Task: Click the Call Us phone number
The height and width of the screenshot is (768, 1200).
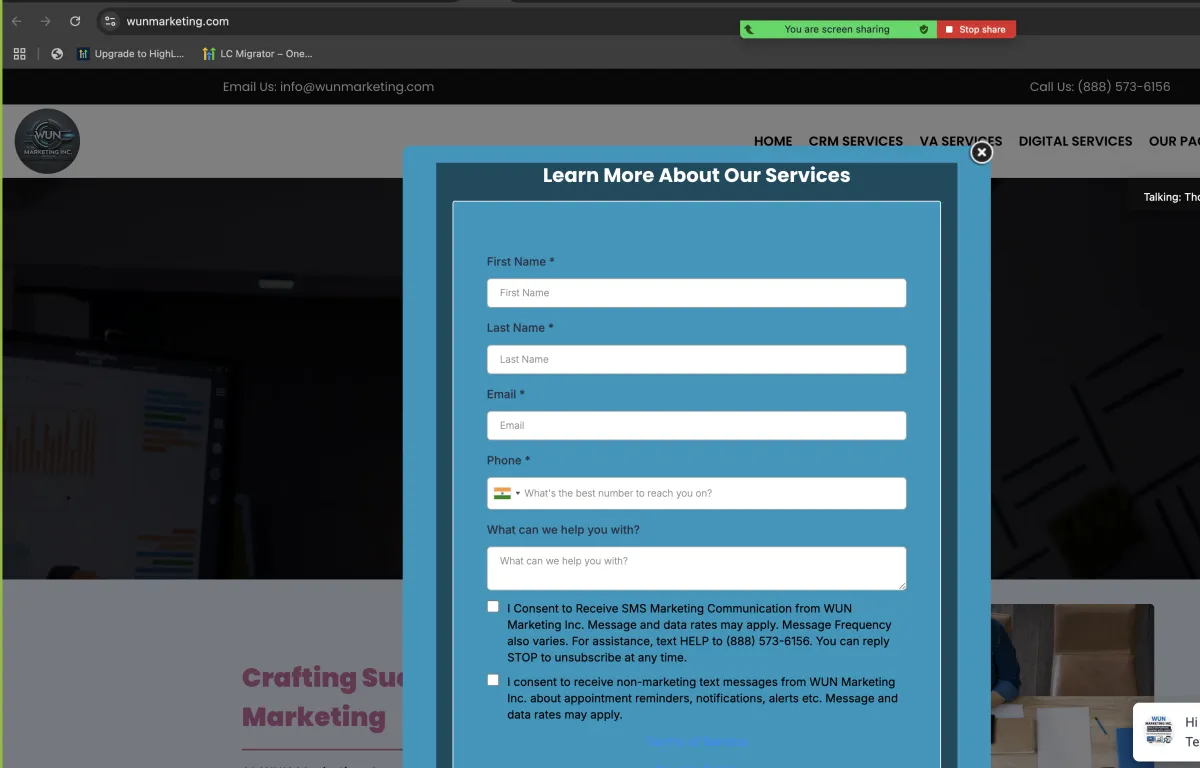Action: tap(1123, 87)
